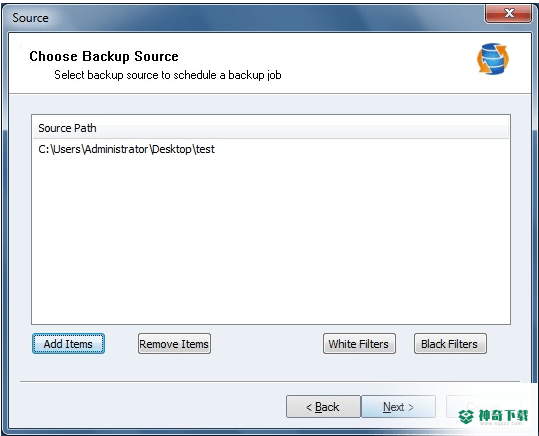Proceed with the Next button

click(x=398, y=407)
